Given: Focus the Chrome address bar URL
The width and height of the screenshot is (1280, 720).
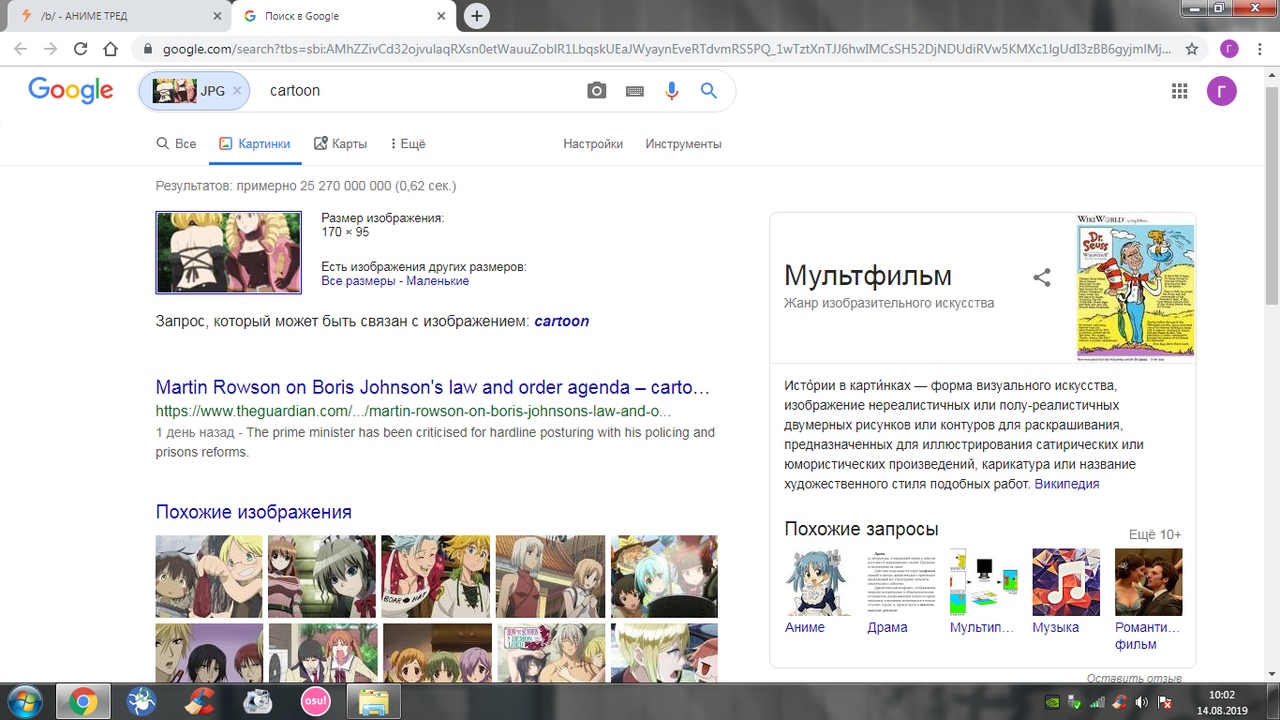Looking at the screenshot, I should tap(665, 49).
